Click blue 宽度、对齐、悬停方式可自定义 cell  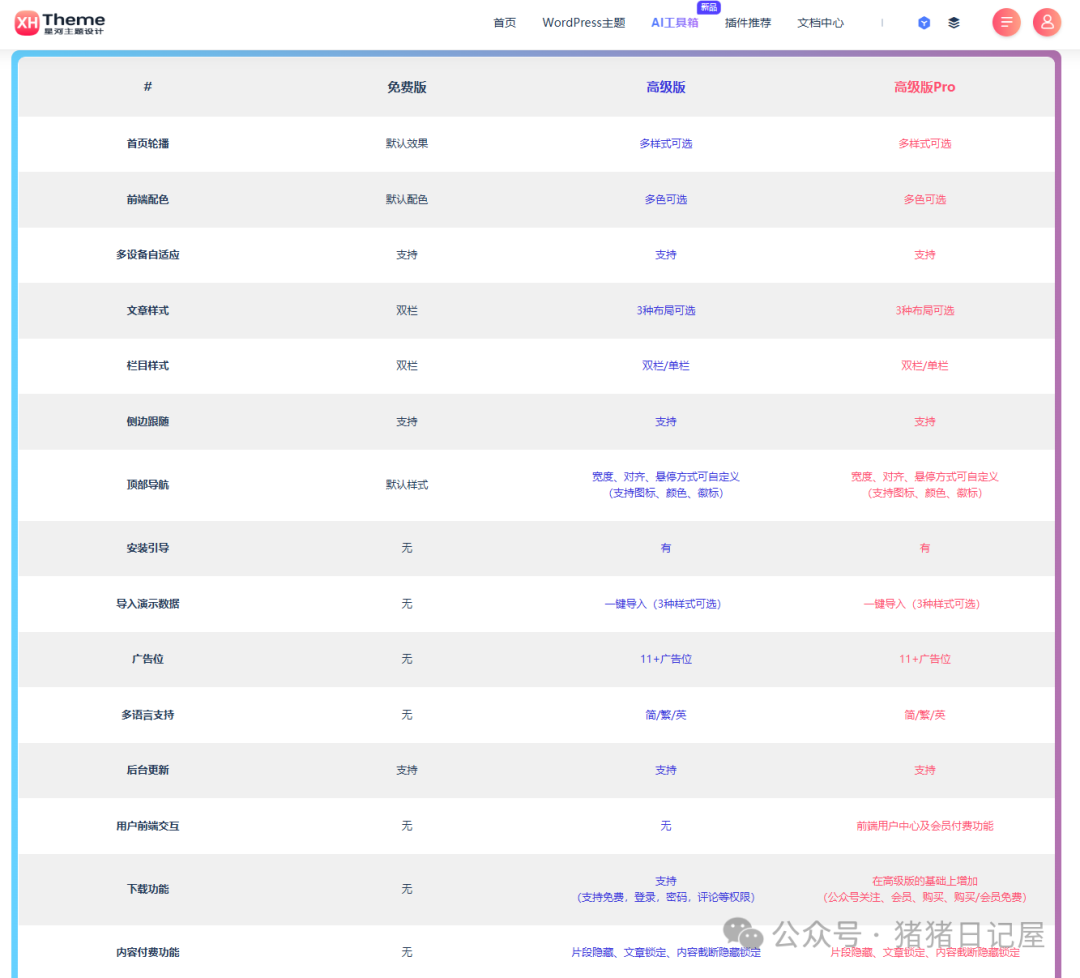pyautogui.click(x=666, y=477)
